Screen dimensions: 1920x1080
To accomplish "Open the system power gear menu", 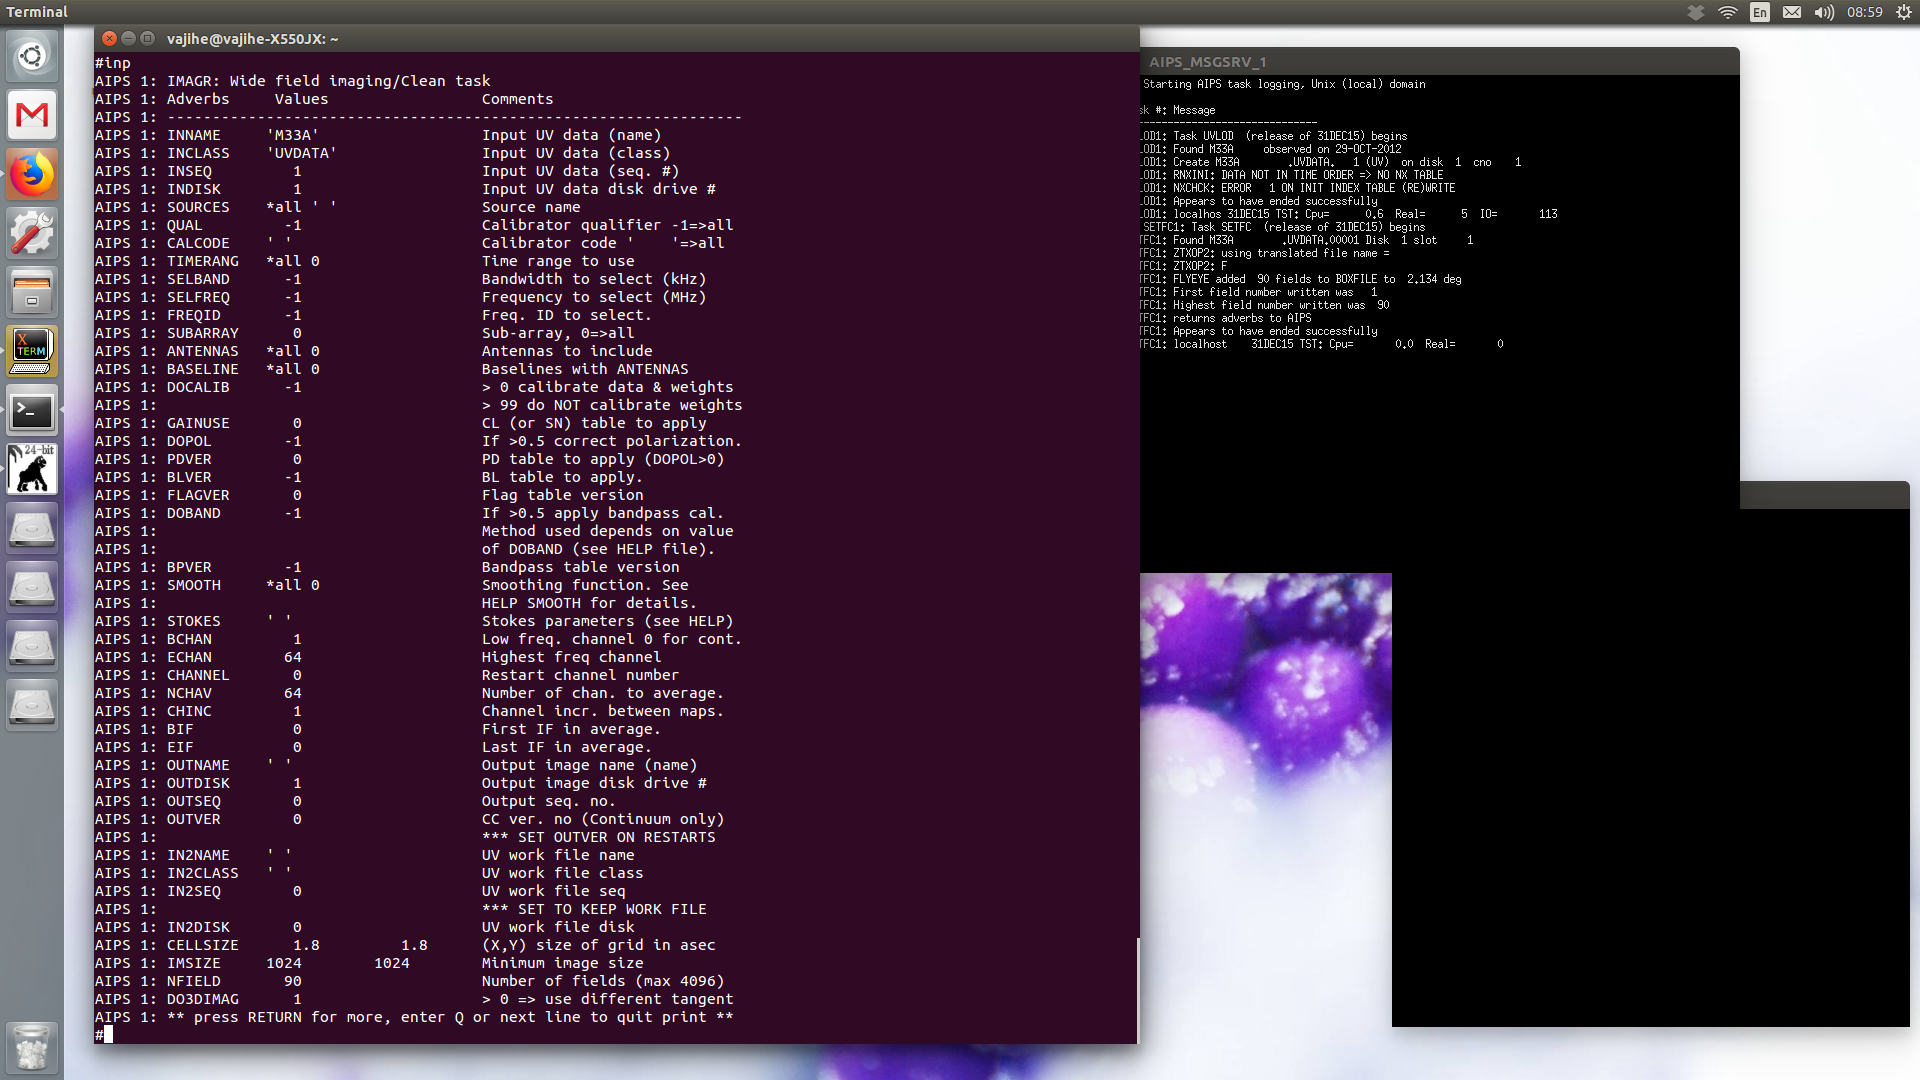I will pos(1903,12).
